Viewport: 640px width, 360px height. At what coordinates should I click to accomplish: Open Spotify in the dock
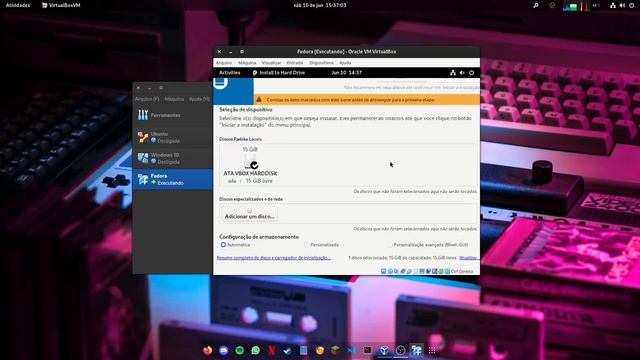tap(240, 350)
